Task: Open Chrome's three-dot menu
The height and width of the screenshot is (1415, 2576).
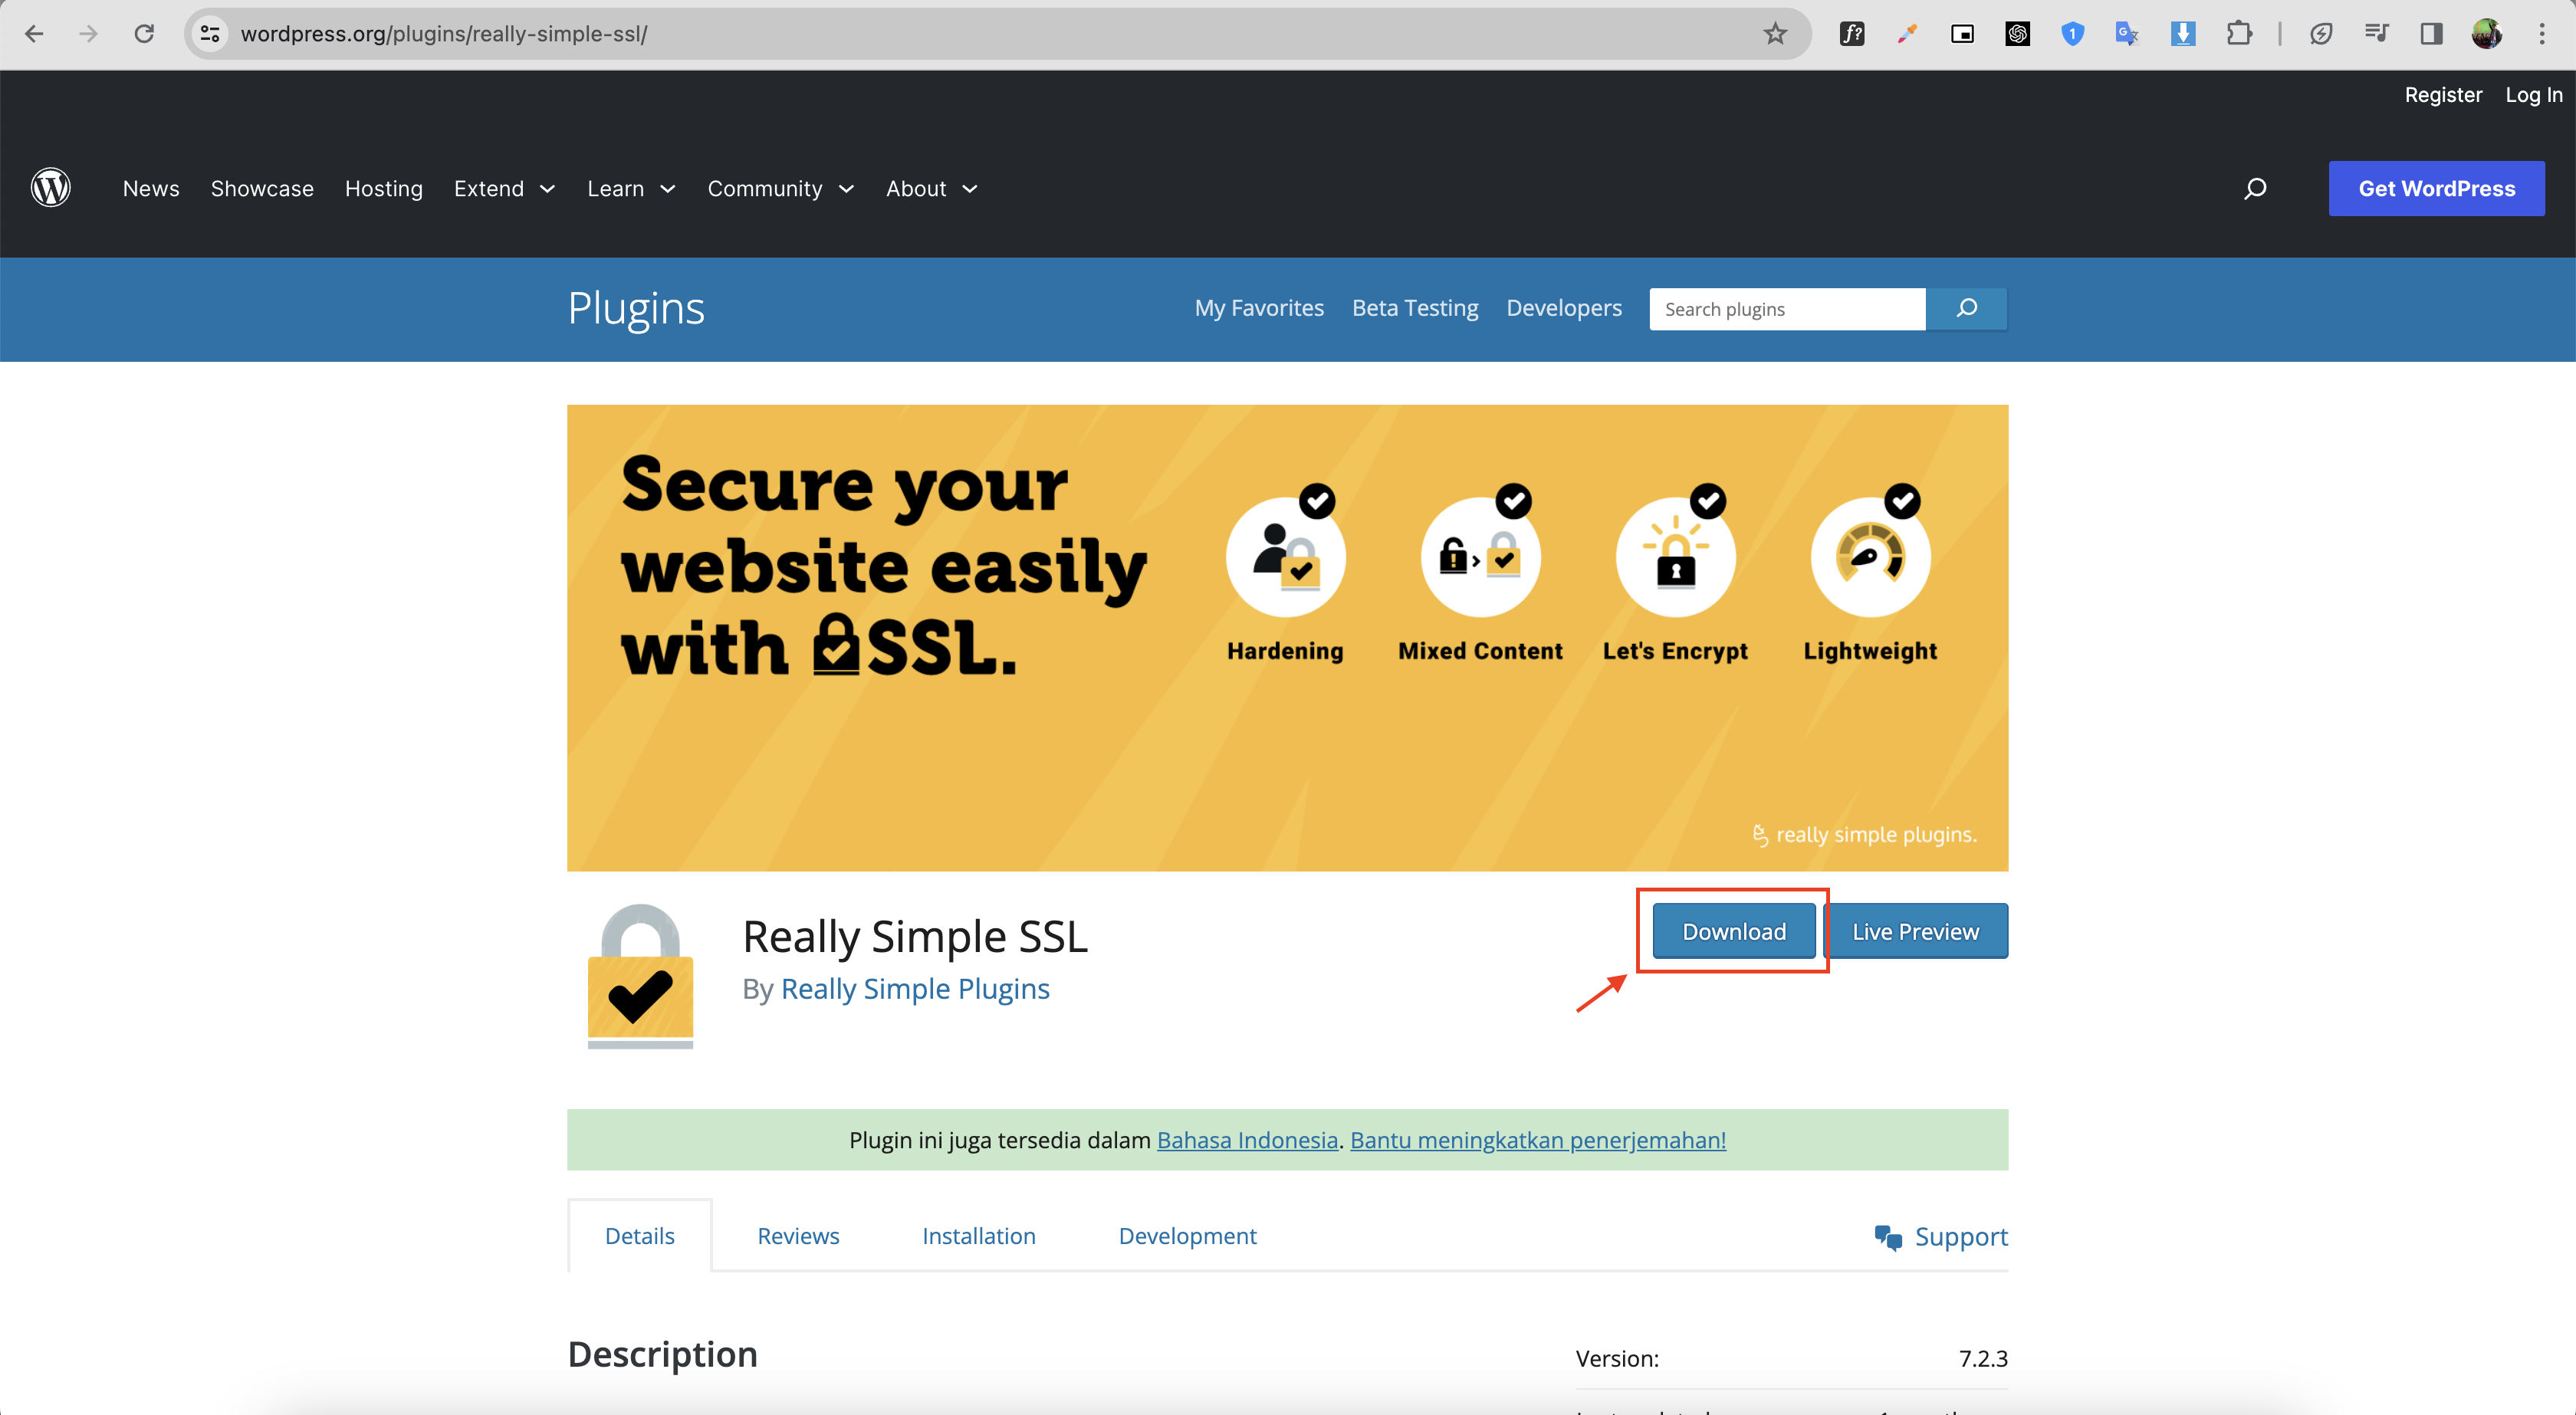Action: pos(2541,34)
